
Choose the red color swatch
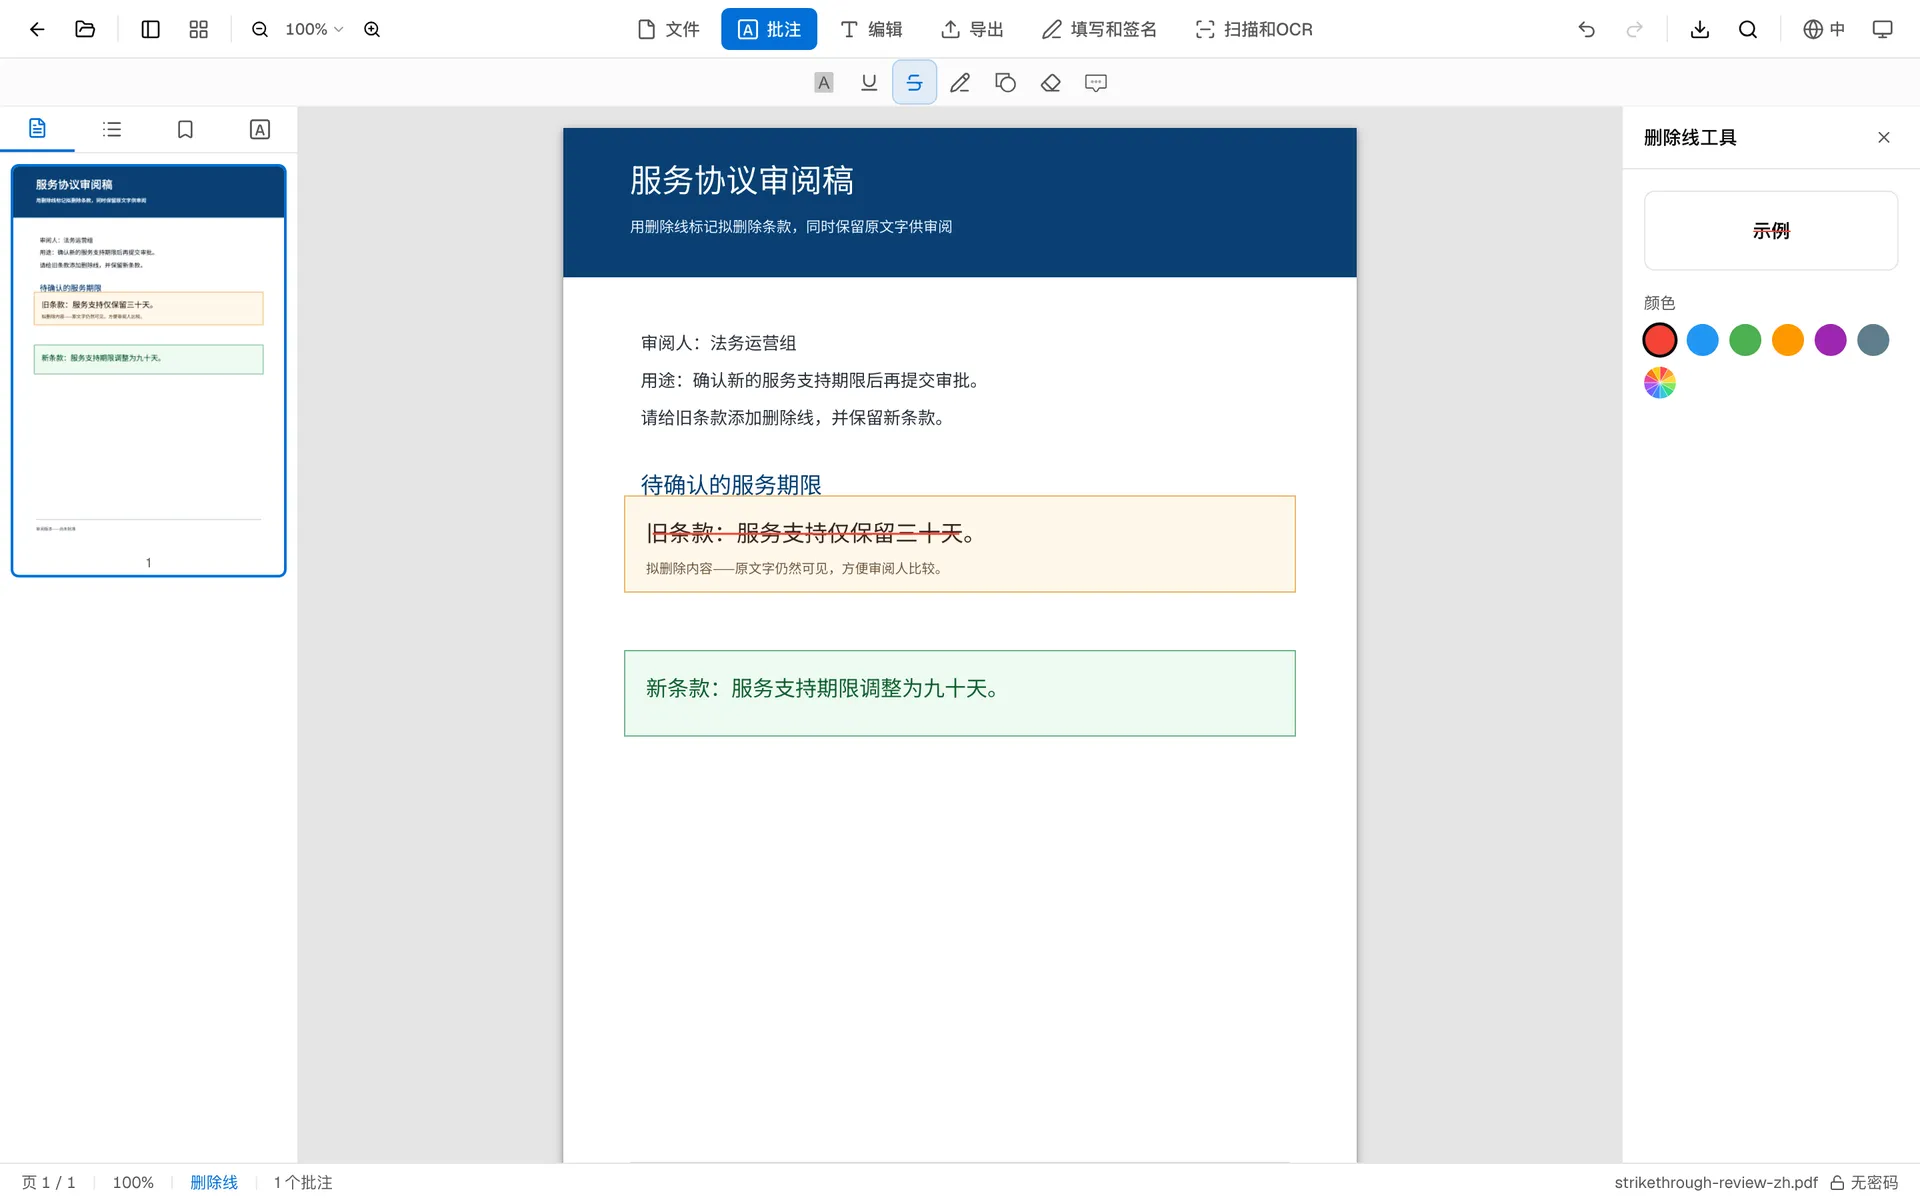click(x=1660, y=340)
